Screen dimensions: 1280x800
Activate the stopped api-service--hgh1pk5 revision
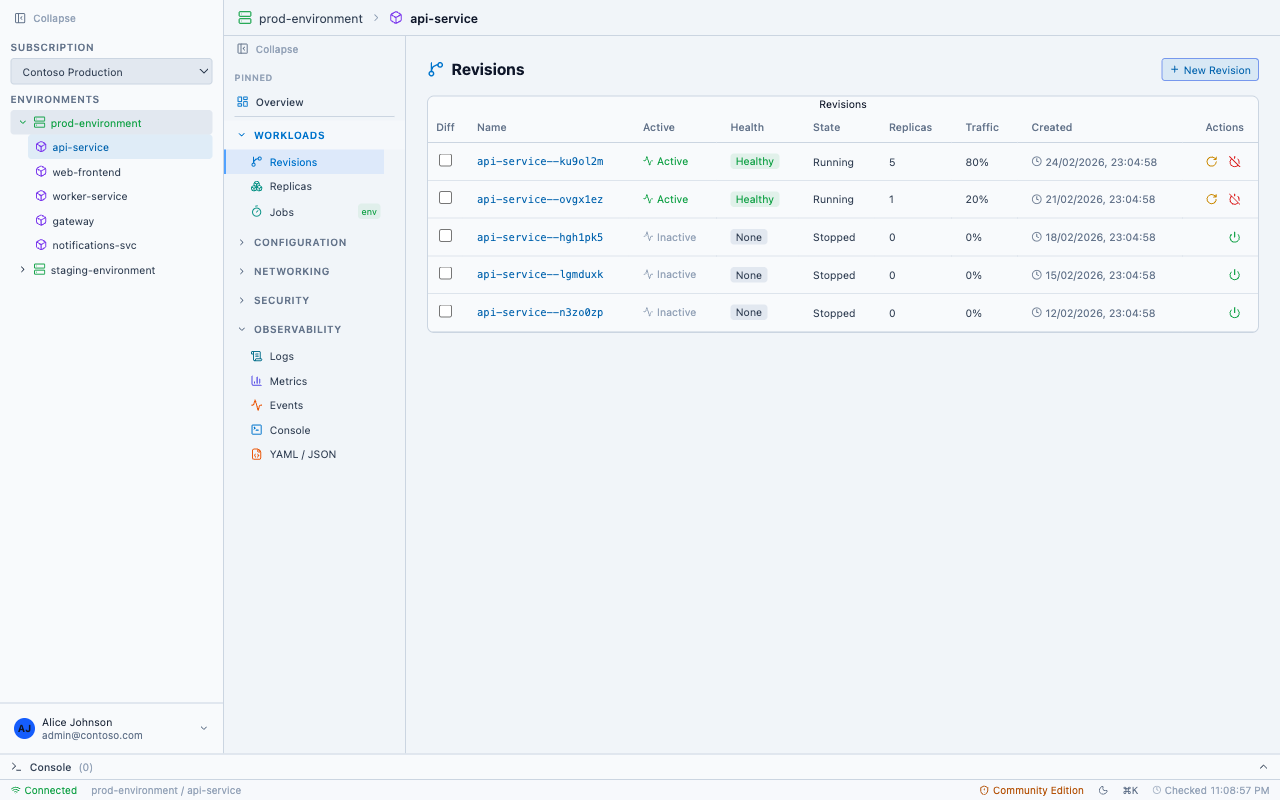(x=1235, y=237)
